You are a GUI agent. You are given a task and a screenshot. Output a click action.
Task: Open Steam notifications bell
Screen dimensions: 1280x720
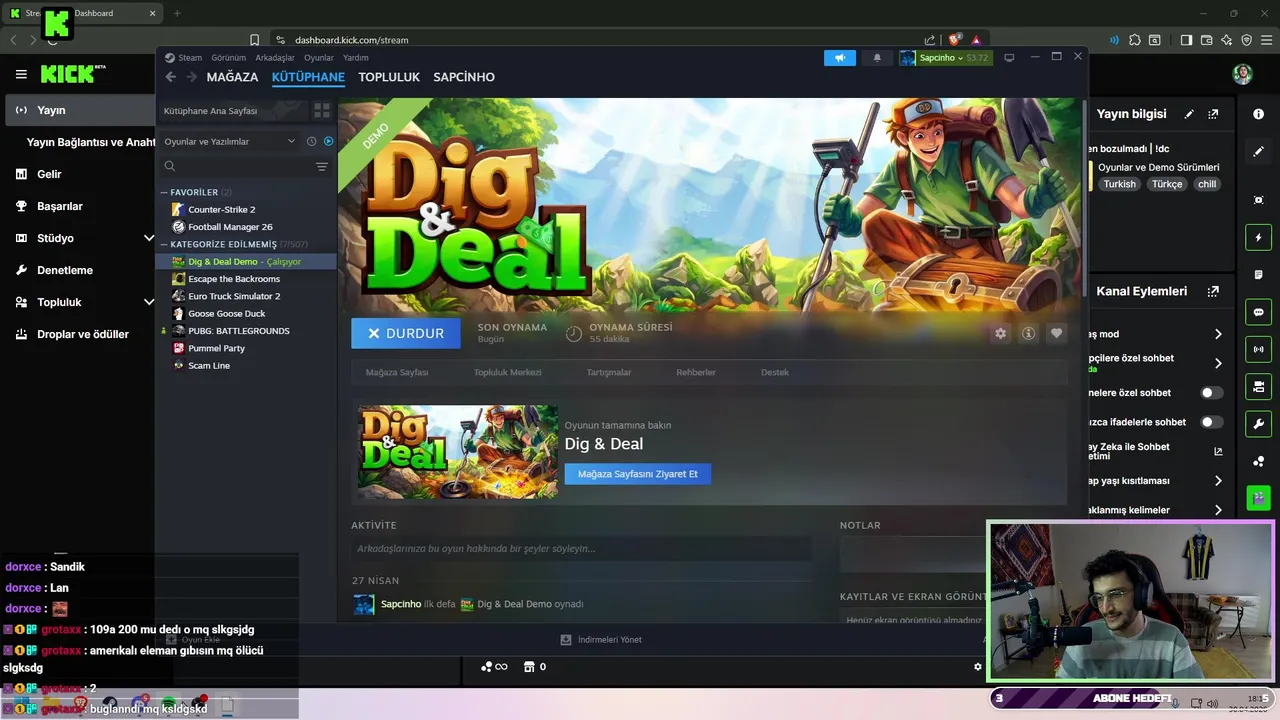point(877,58)
